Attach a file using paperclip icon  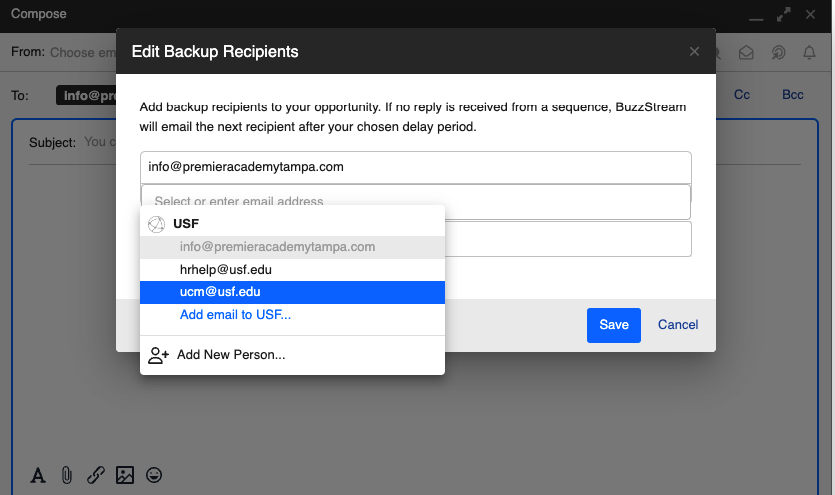(x=67, y=475)
